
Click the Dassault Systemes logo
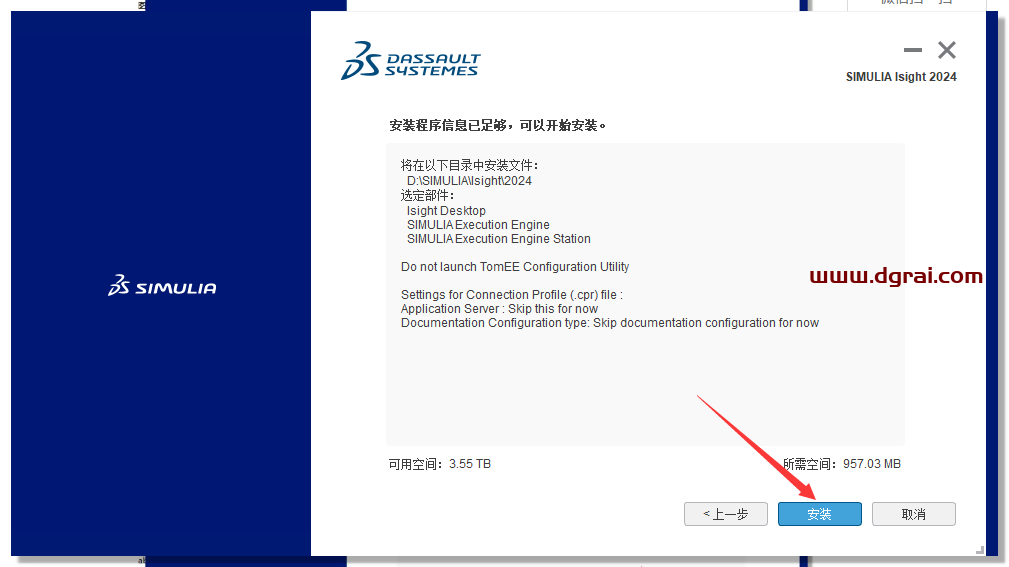click(411, 60)
